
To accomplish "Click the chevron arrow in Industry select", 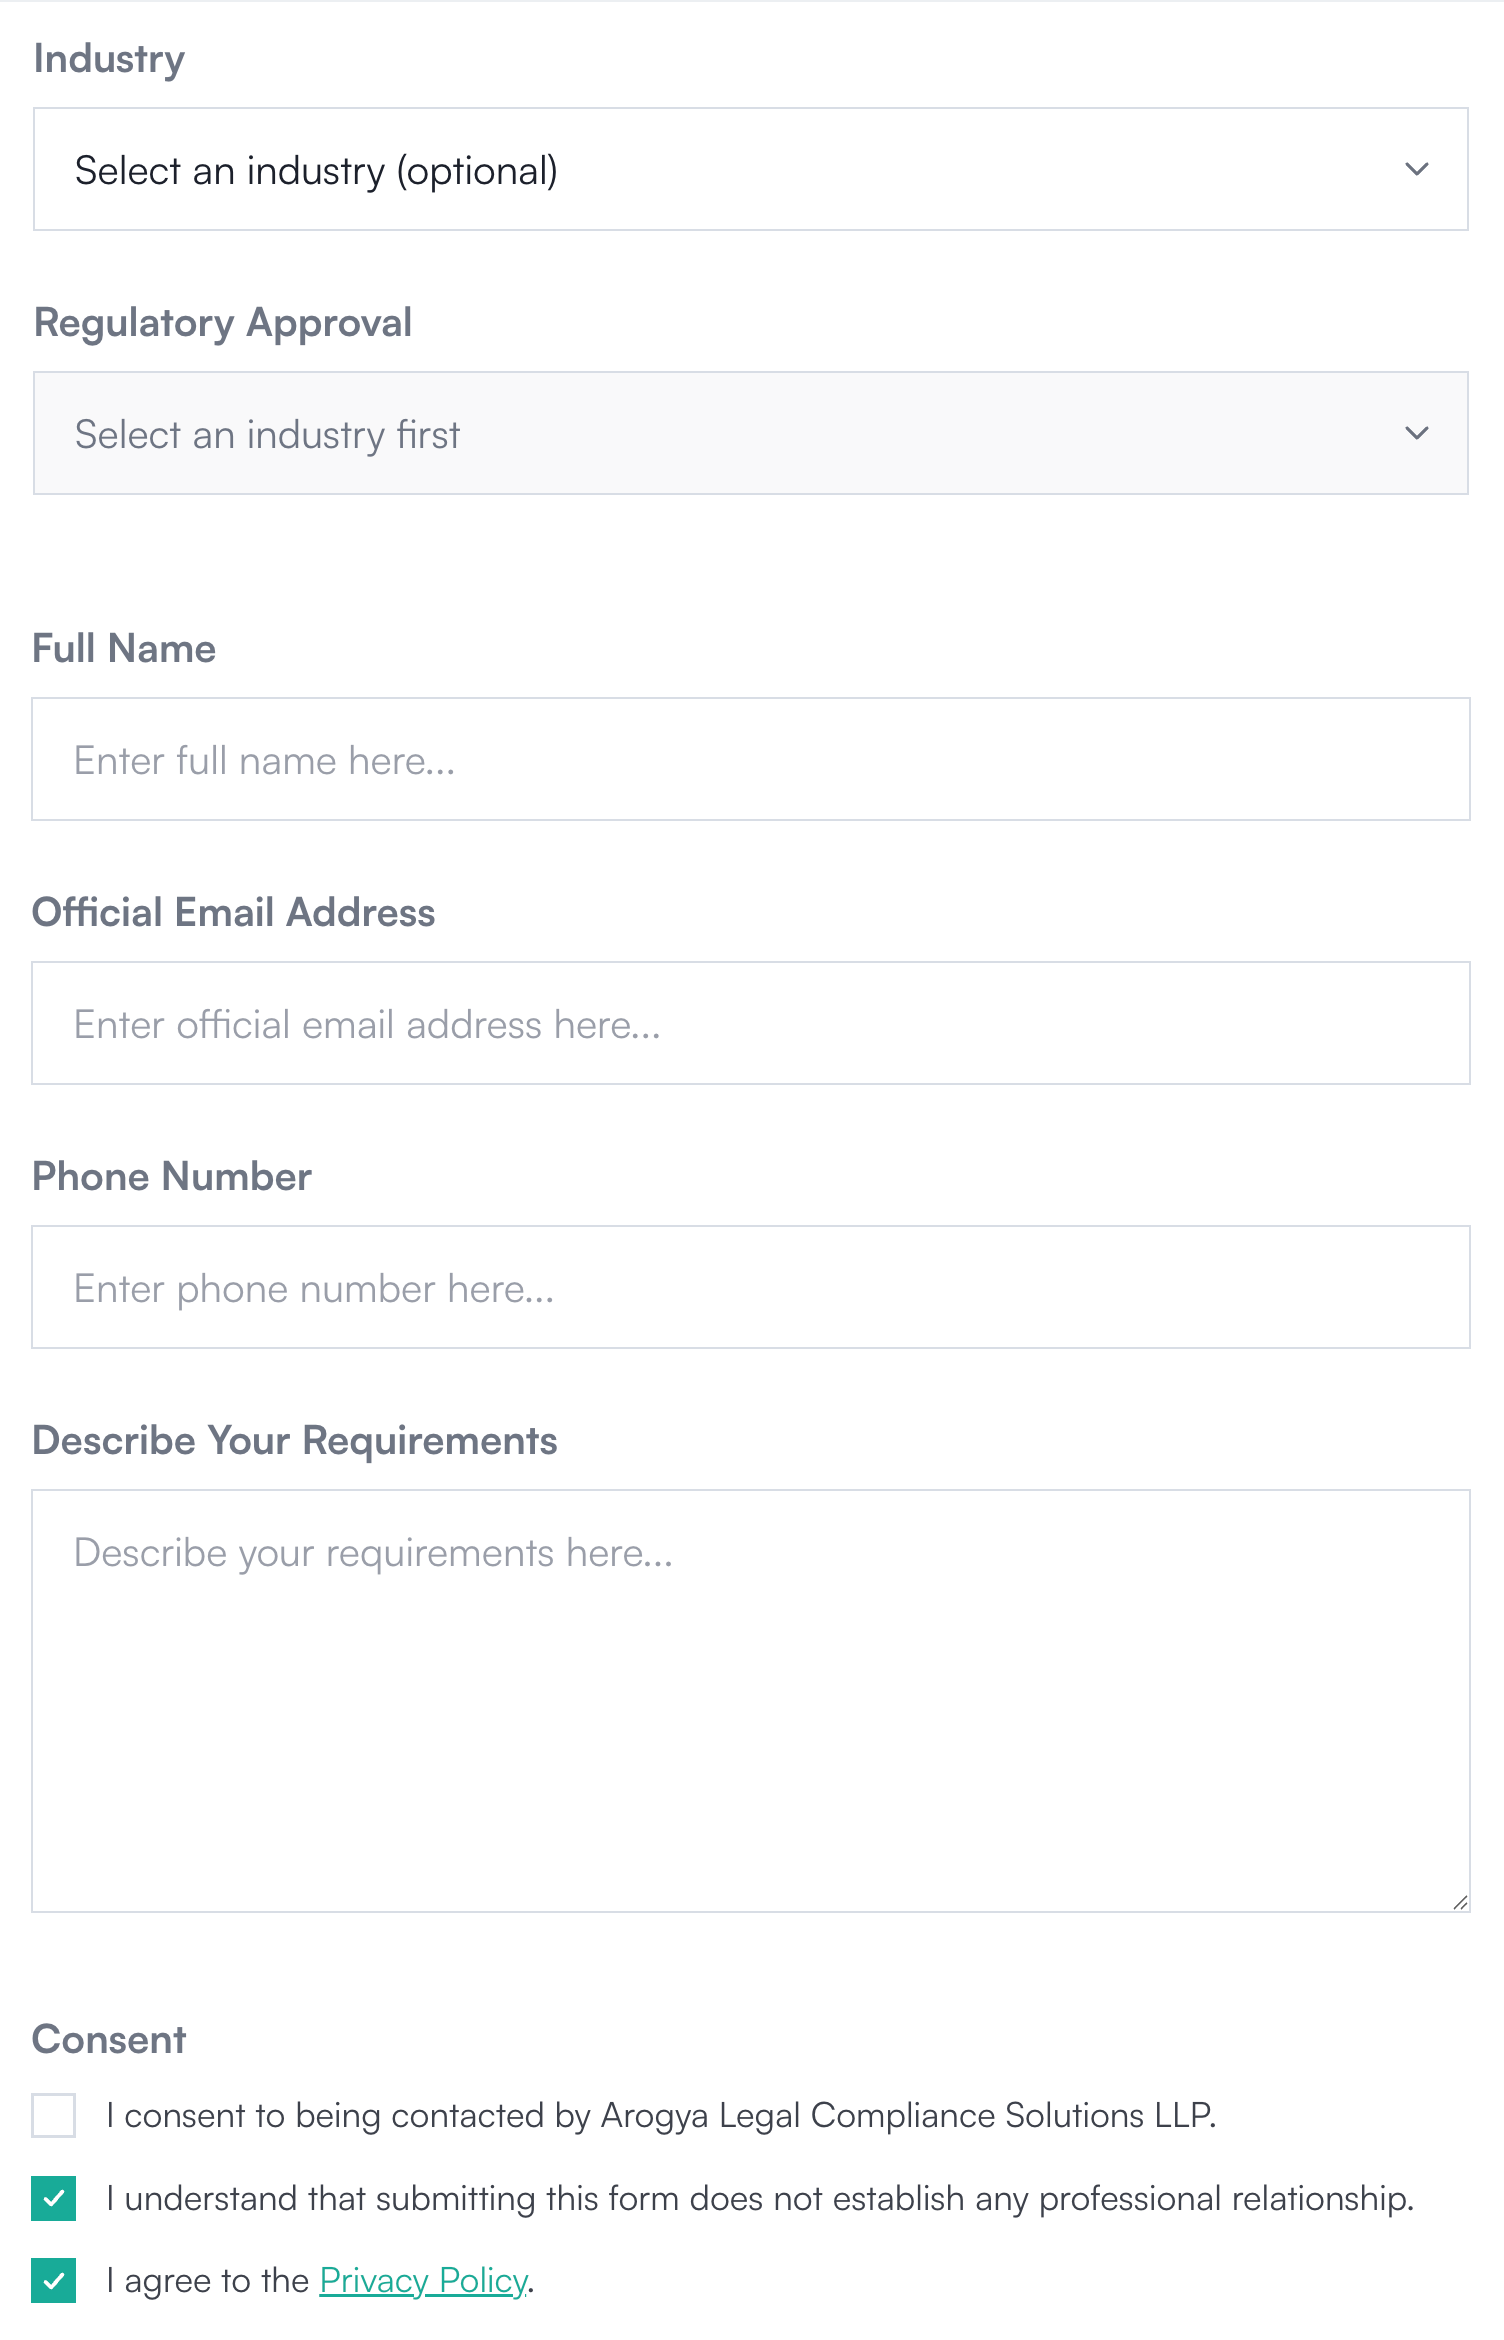I will [x=1416, y=170].
